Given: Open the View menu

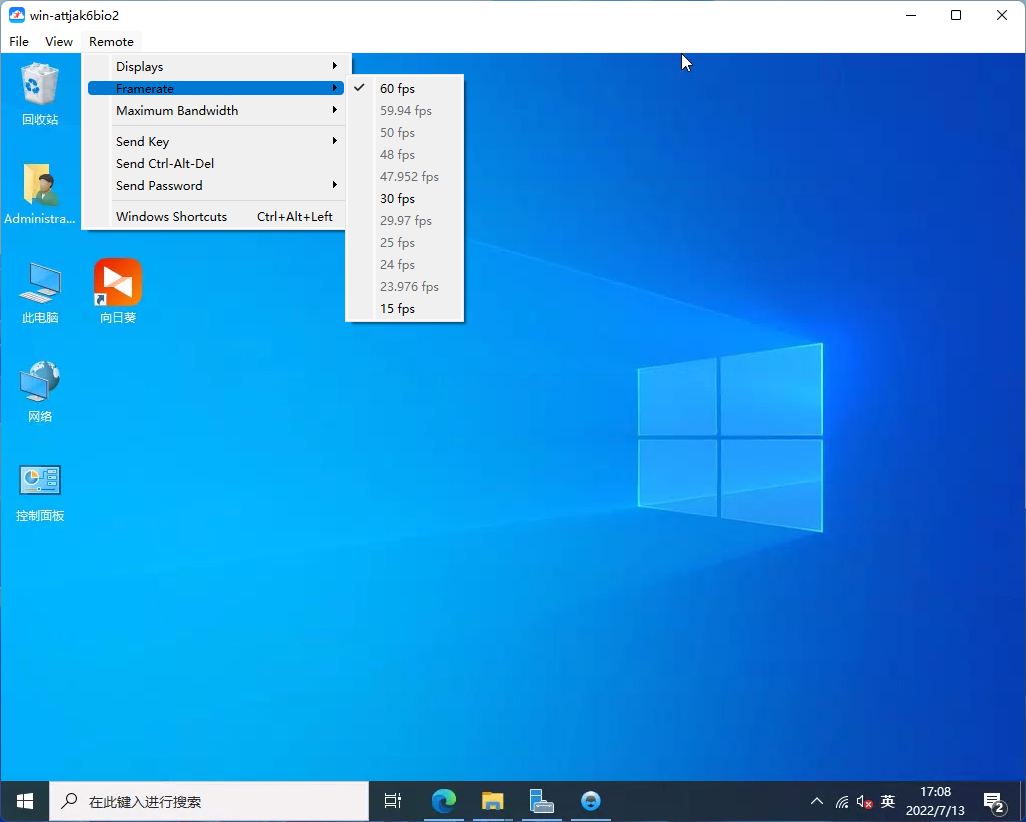Looking at the screenshot, I should [59, 42].
